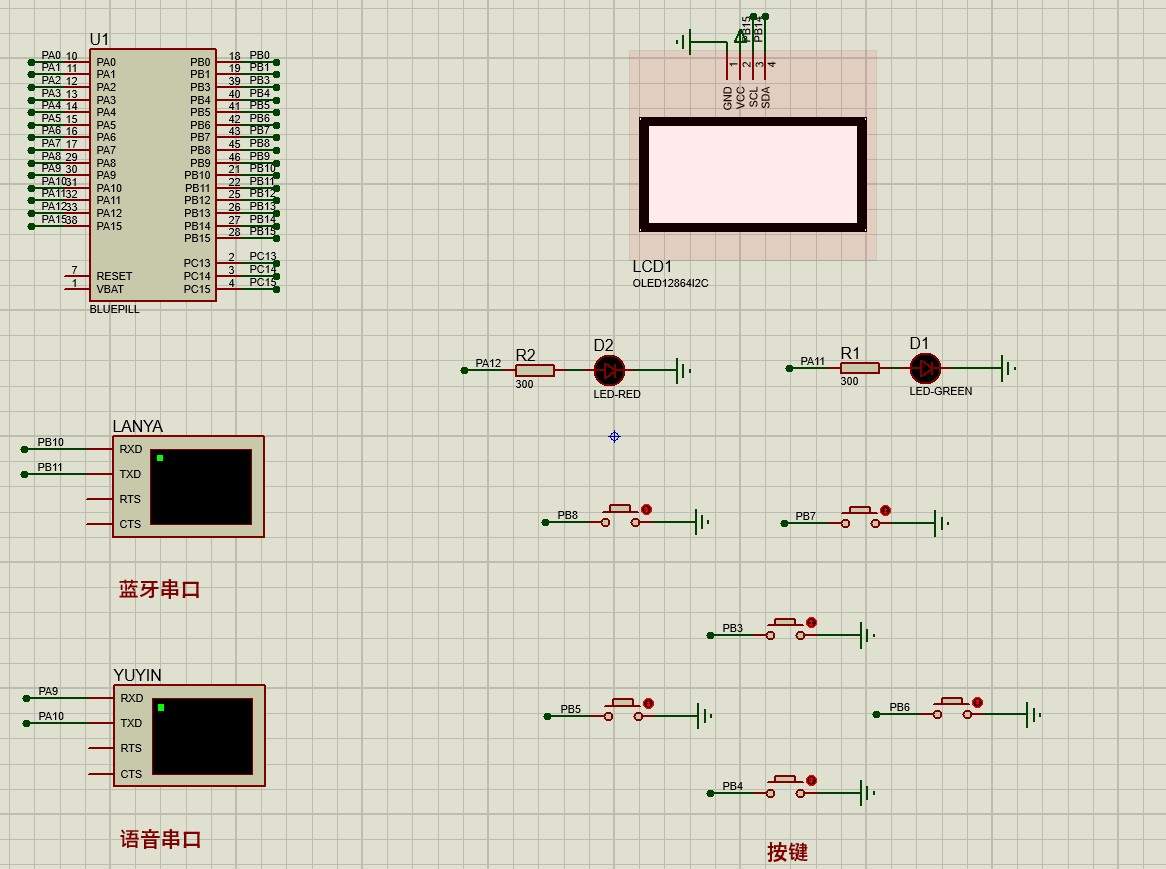
Task: Click the BLUEPILL part name under U1
Action: point(115,309)
